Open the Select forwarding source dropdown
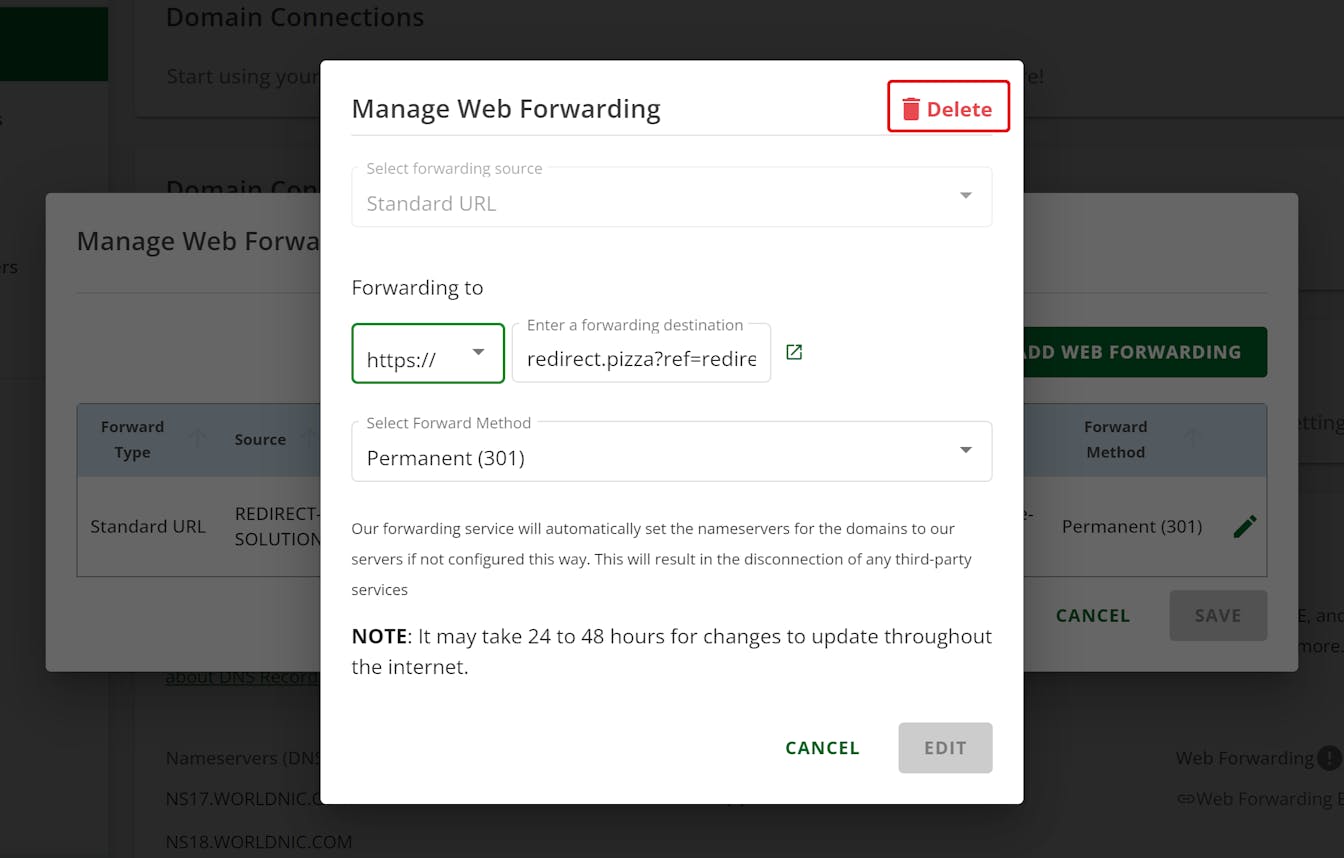This screenshot has width=1344, height=858. click(x=671, y=197)
